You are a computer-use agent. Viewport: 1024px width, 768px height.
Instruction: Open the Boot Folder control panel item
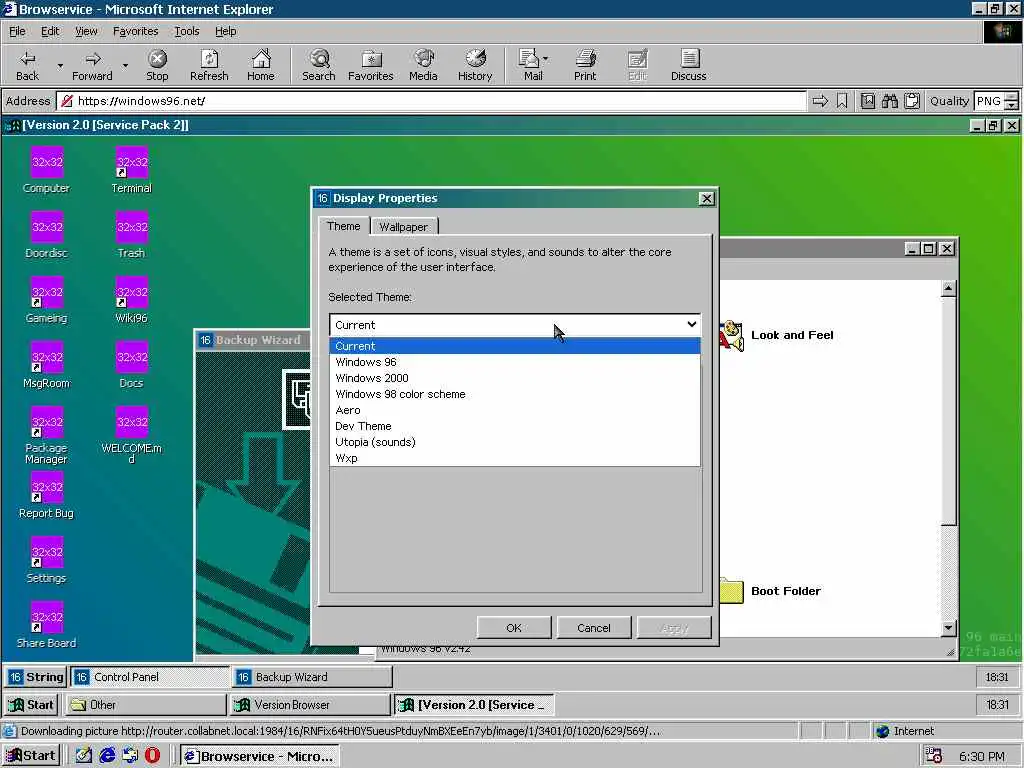[771, 591]
